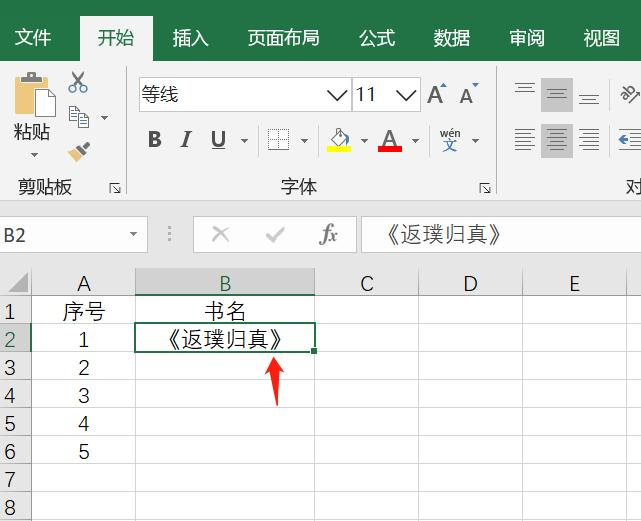Select column B header
Screen dimensions: 641x521
point(225,282)
